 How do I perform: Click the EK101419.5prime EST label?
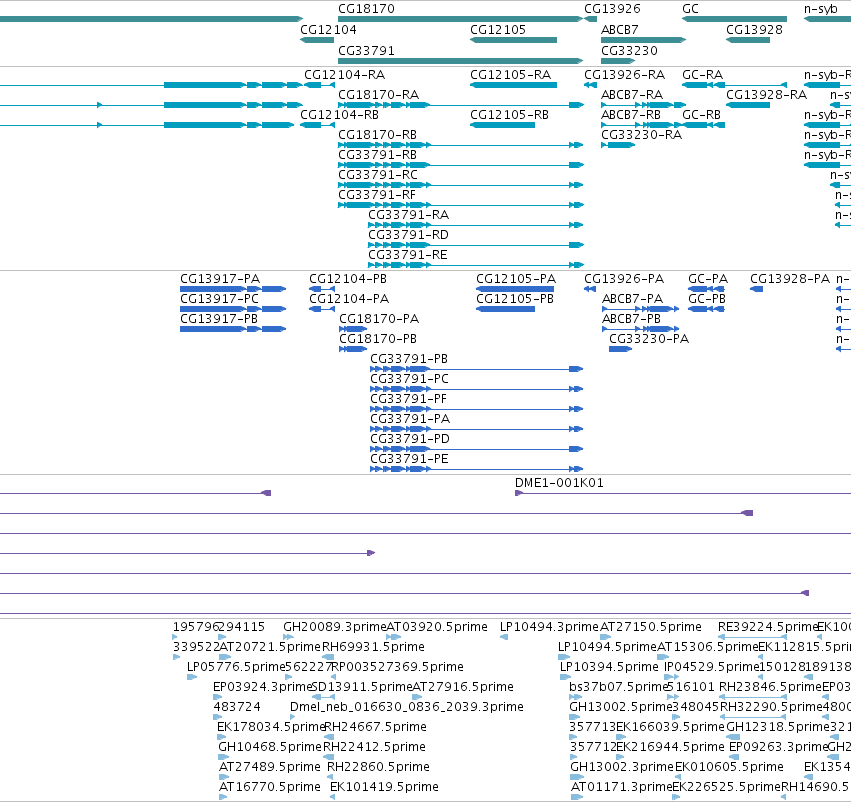coord(384,788)
